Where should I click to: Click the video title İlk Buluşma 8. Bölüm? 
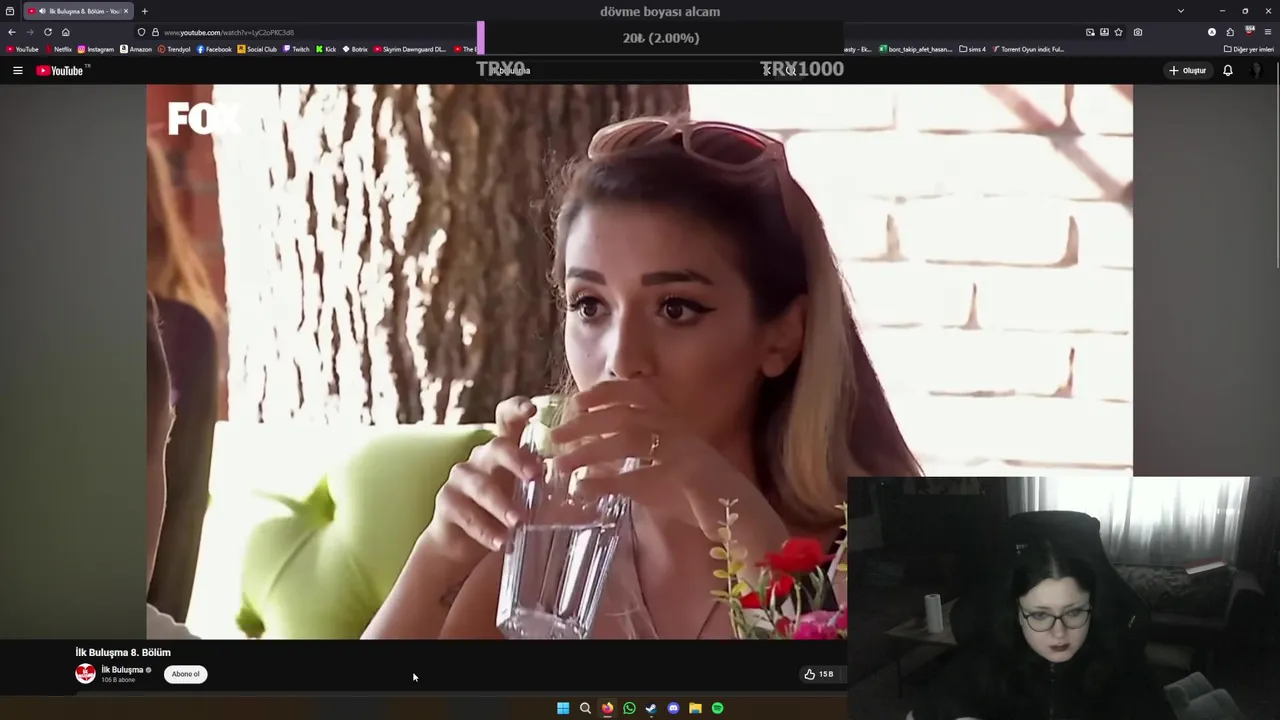(x=123, y=653)
